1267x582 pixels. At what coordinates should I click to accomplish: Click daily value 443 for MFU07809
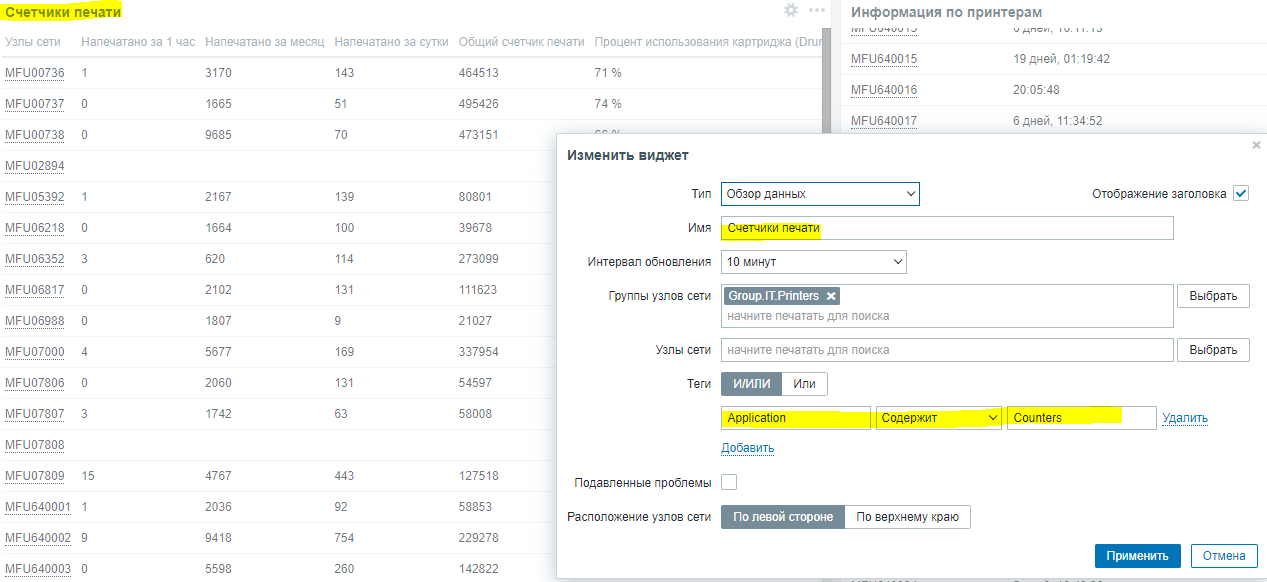coord(345,476)
